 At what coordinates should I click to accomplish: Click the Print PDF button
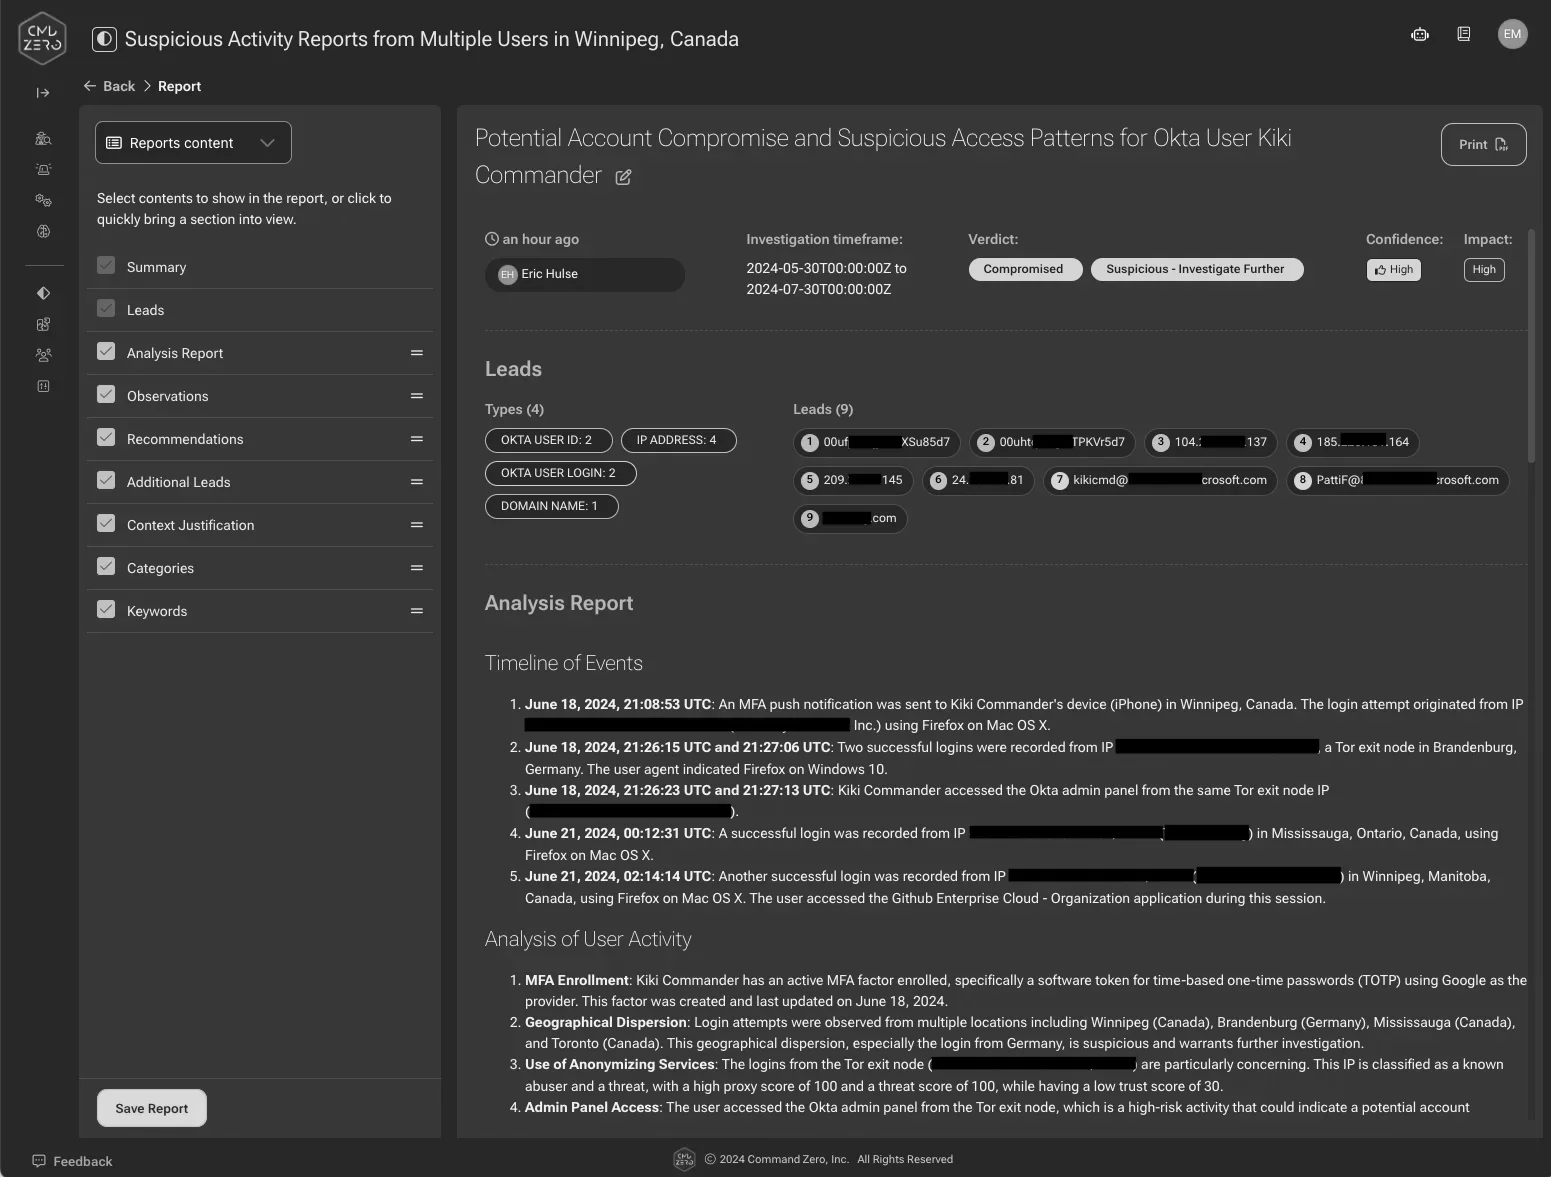(1483, 145)
